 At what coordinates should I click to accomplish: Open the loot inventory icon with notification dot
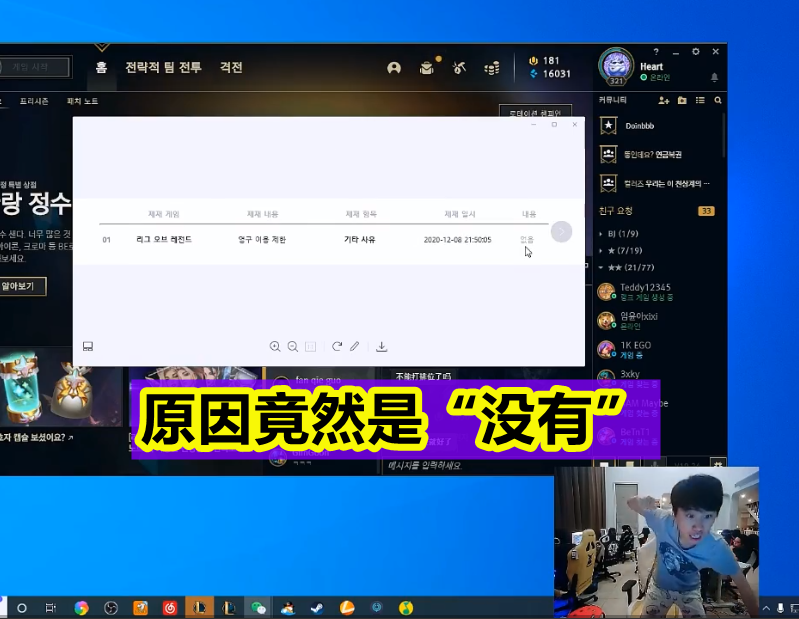click(x=427, y=68)
